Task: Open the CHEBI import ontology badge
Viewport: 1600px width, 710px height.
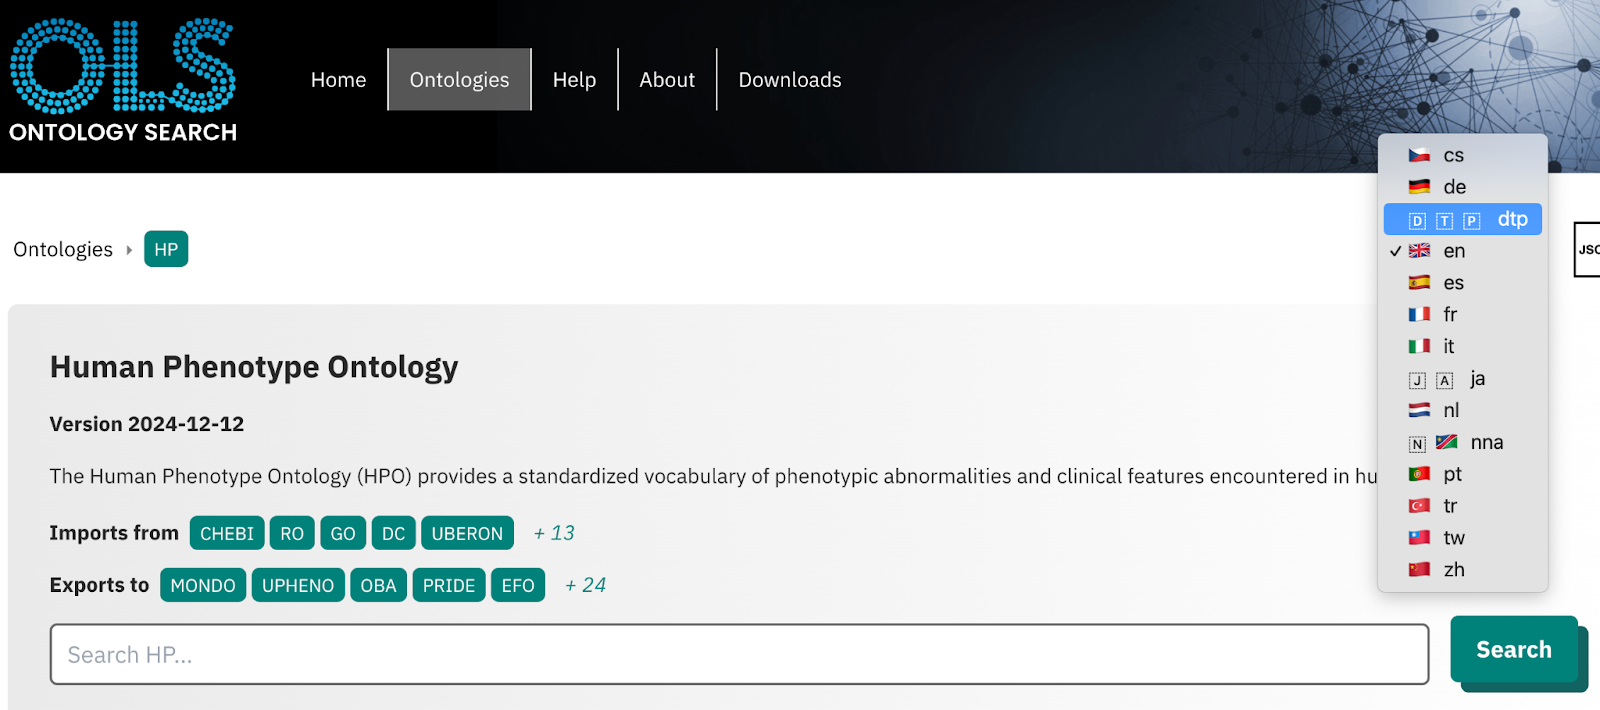Action: [x=227, y=533]
